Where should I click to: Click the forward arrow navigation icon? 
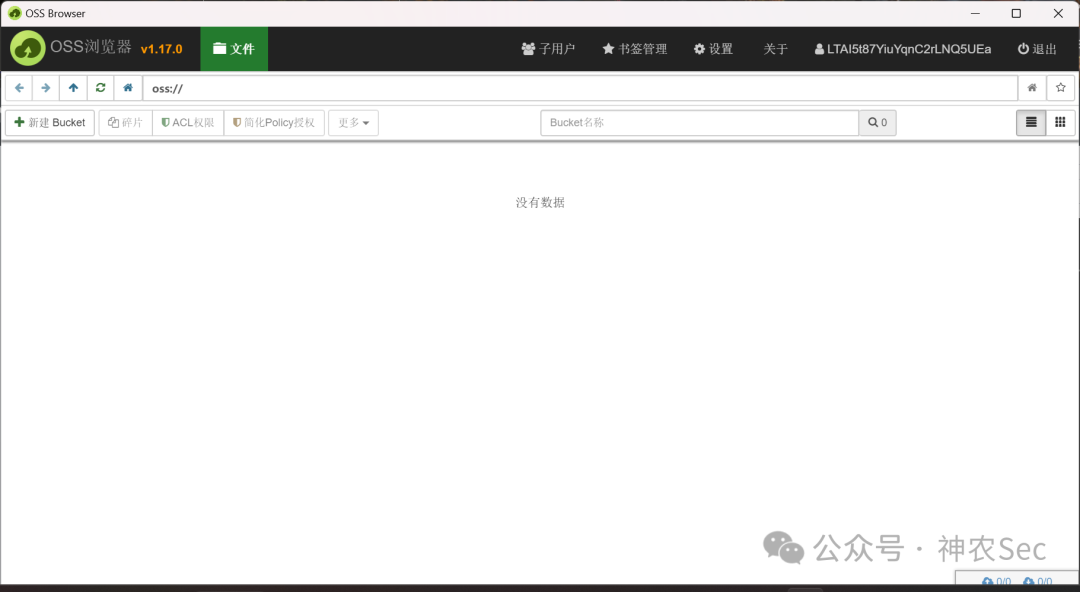pos(45,88)
